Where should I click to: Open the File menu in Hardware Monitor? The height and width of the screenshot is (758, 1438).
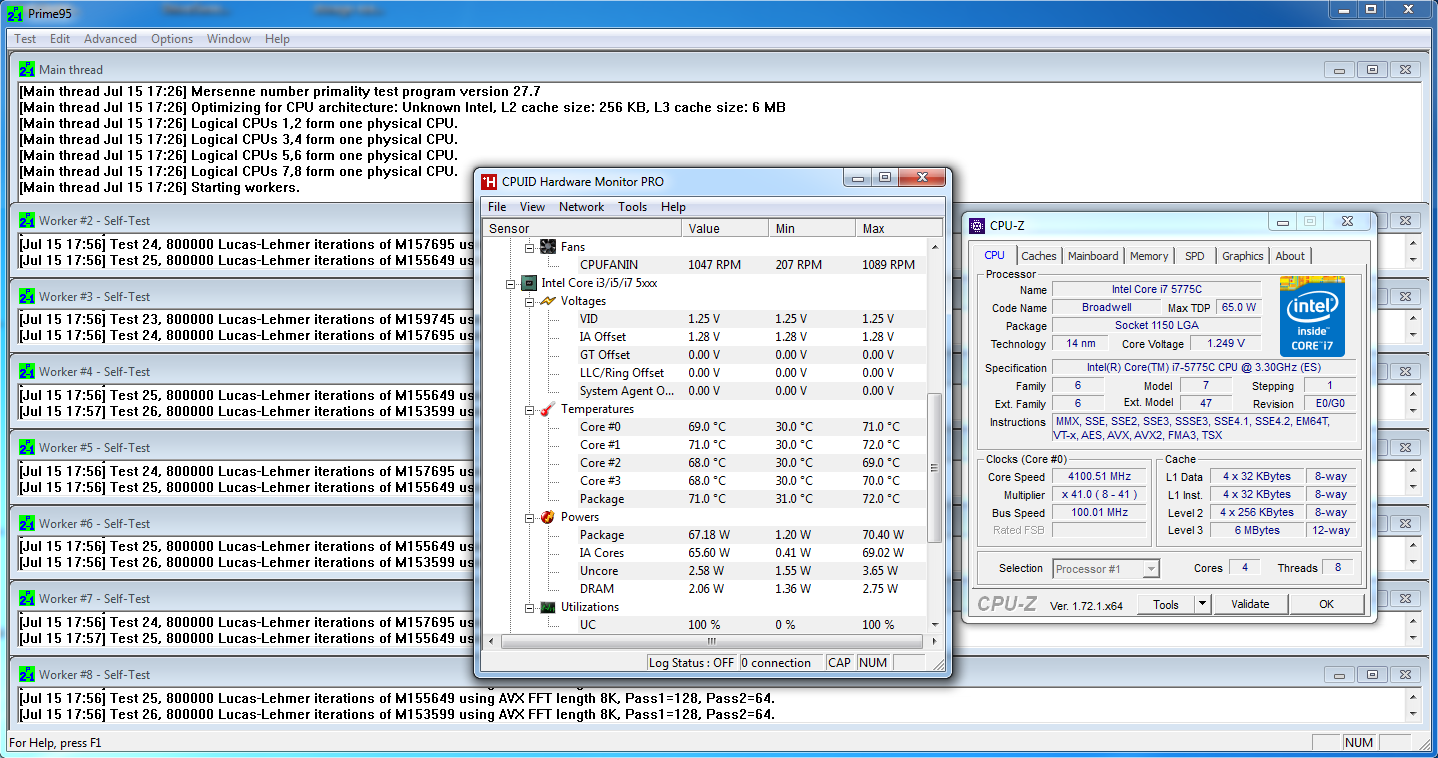coord(497,207)
